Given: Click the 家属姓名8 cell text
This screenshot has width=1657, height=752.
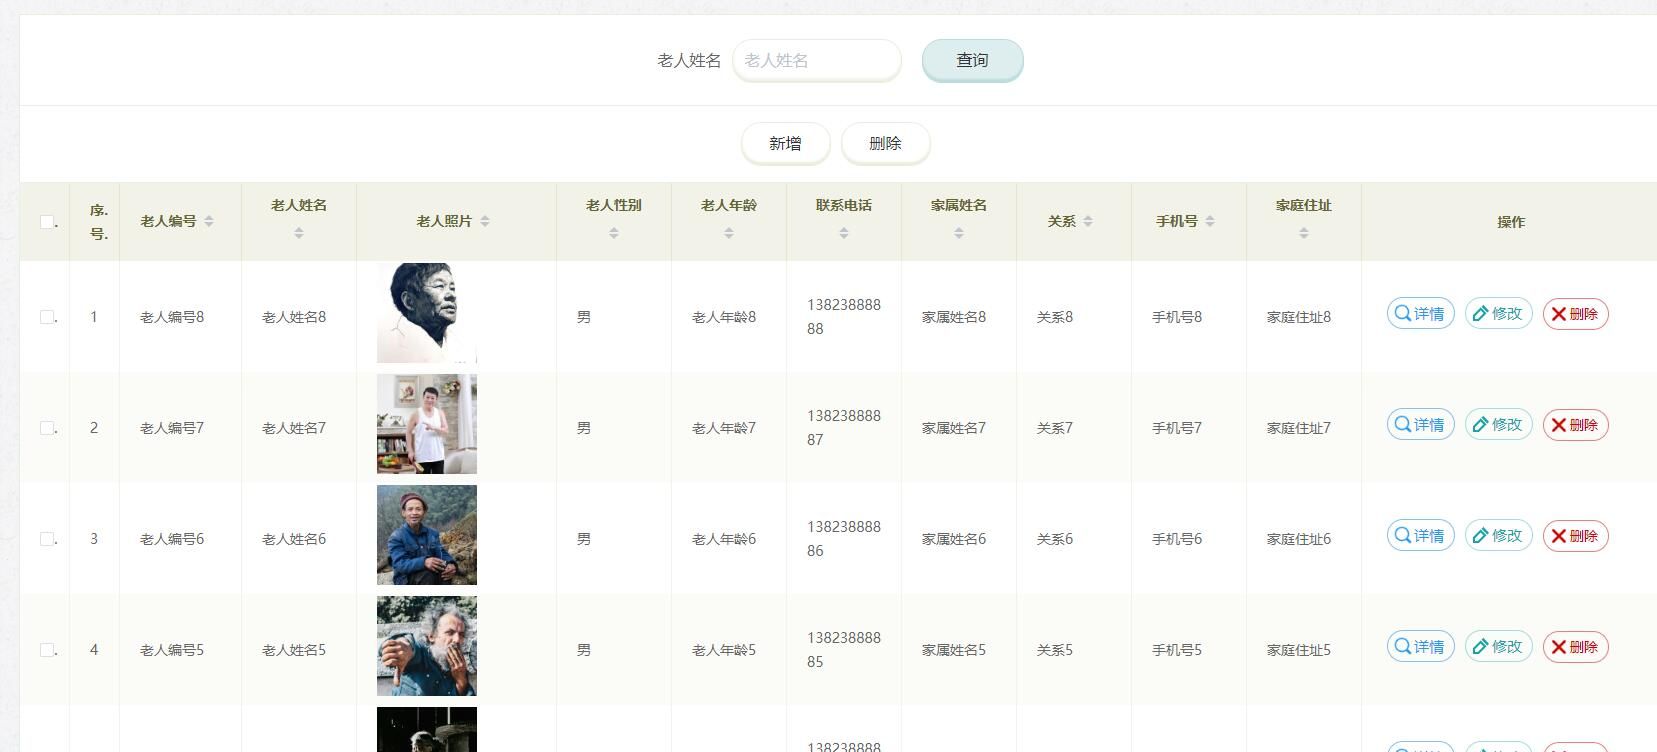Looking at the screenshot, I should click(x=954, y=317).
